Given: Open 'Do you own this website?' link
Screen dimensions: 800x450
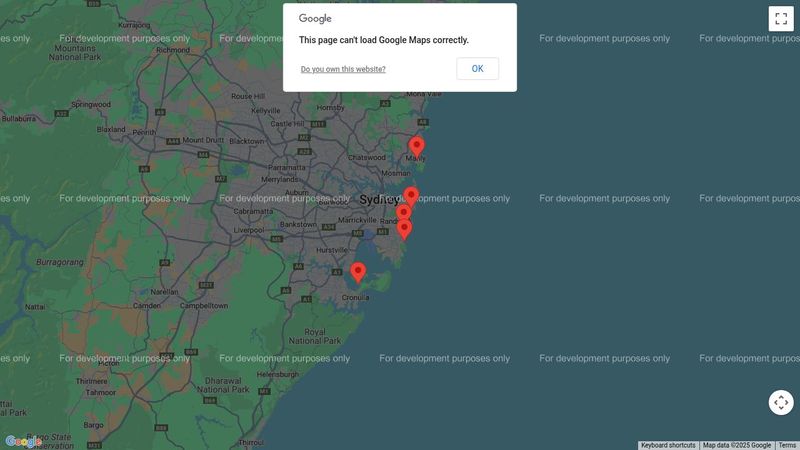Looking at the screenshot, I should (x=343, y=69).
